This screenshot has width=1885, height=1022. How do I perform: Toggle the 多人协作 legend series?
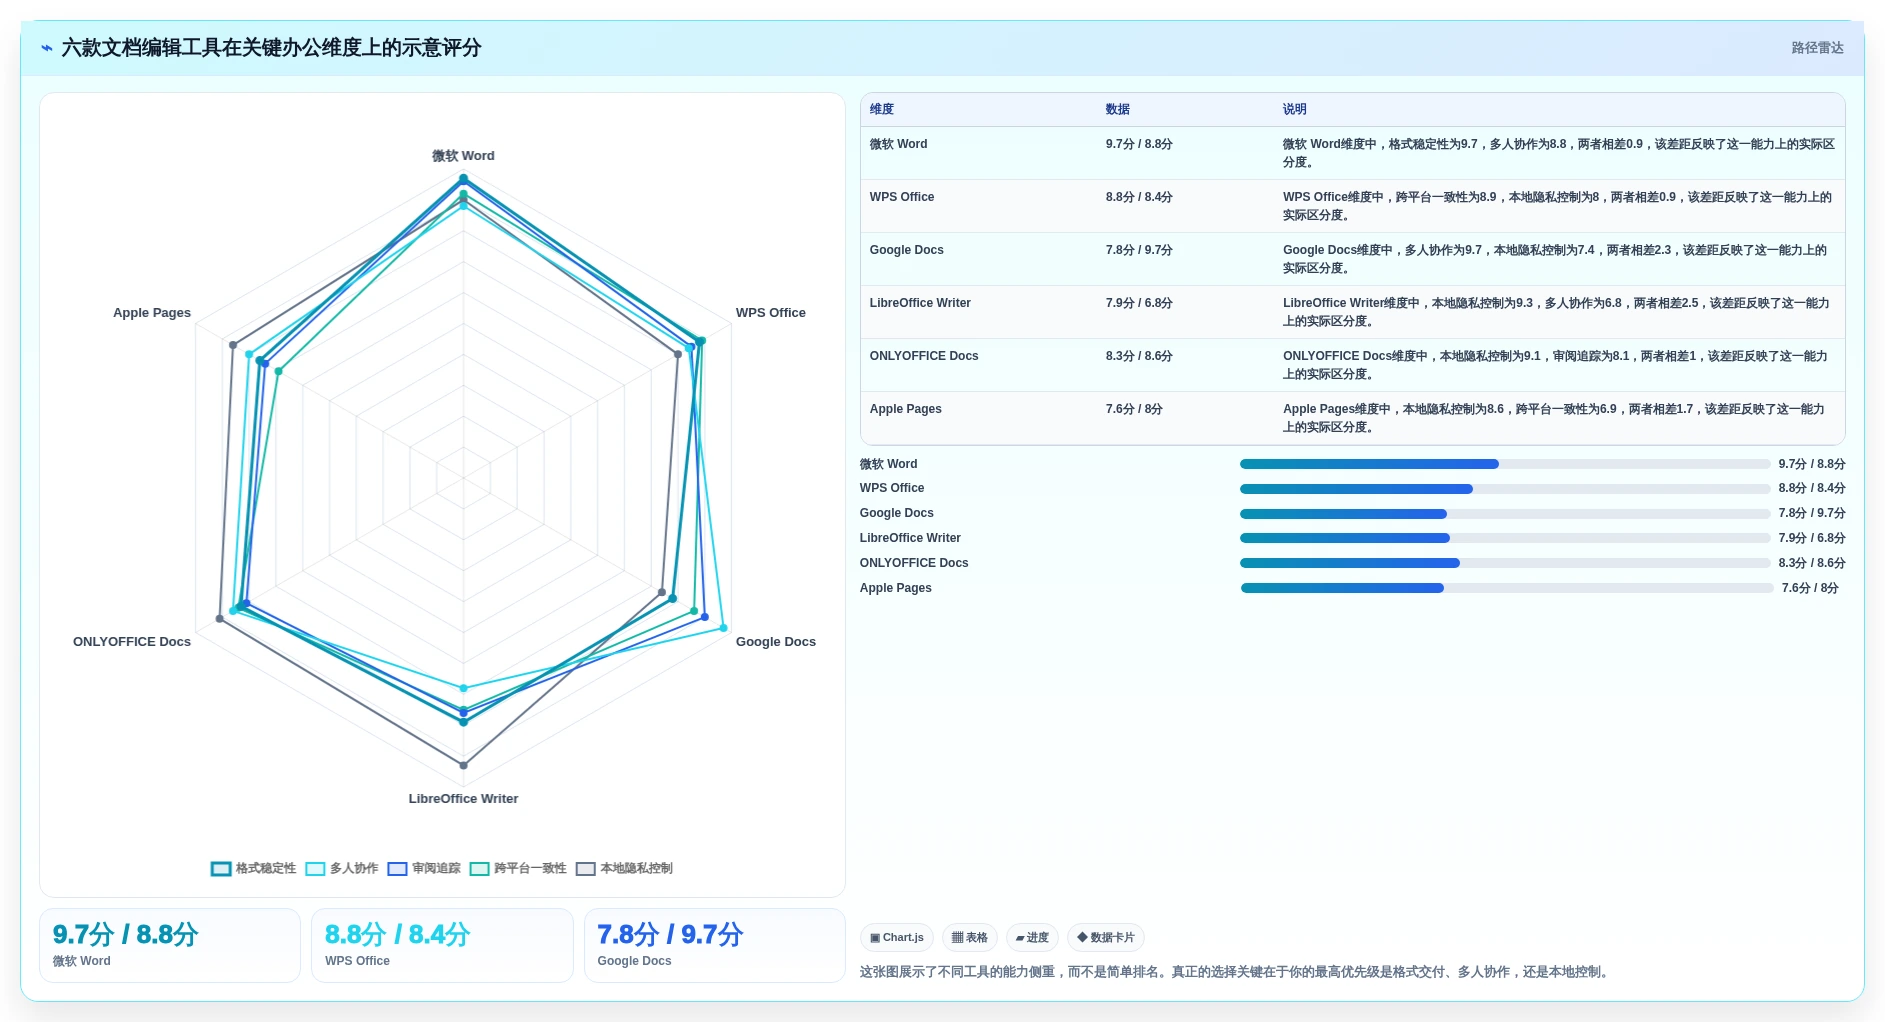pos(342,868)
